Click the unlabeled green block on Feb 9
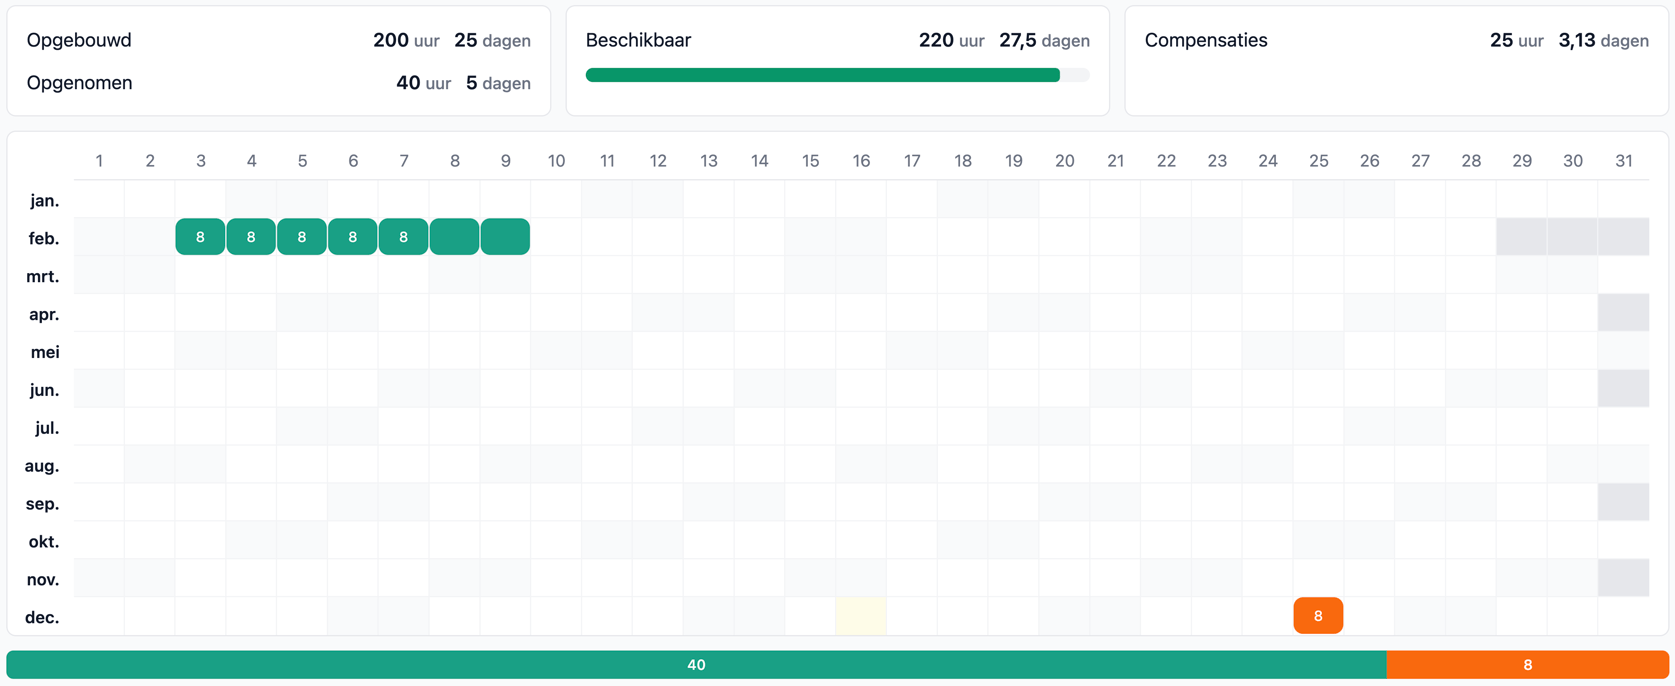 (505, 237)
